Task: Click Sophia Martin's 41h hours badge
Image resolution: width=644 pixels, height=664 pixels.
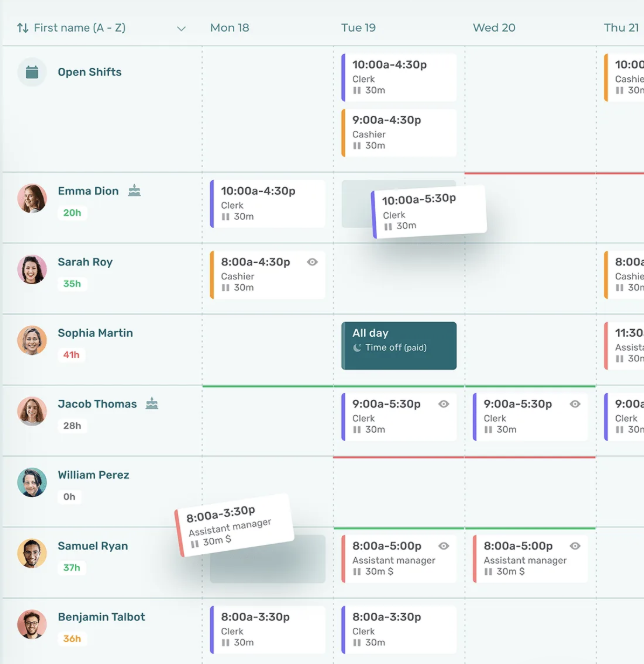Action: pyautogui.click(x=71, y=355)
